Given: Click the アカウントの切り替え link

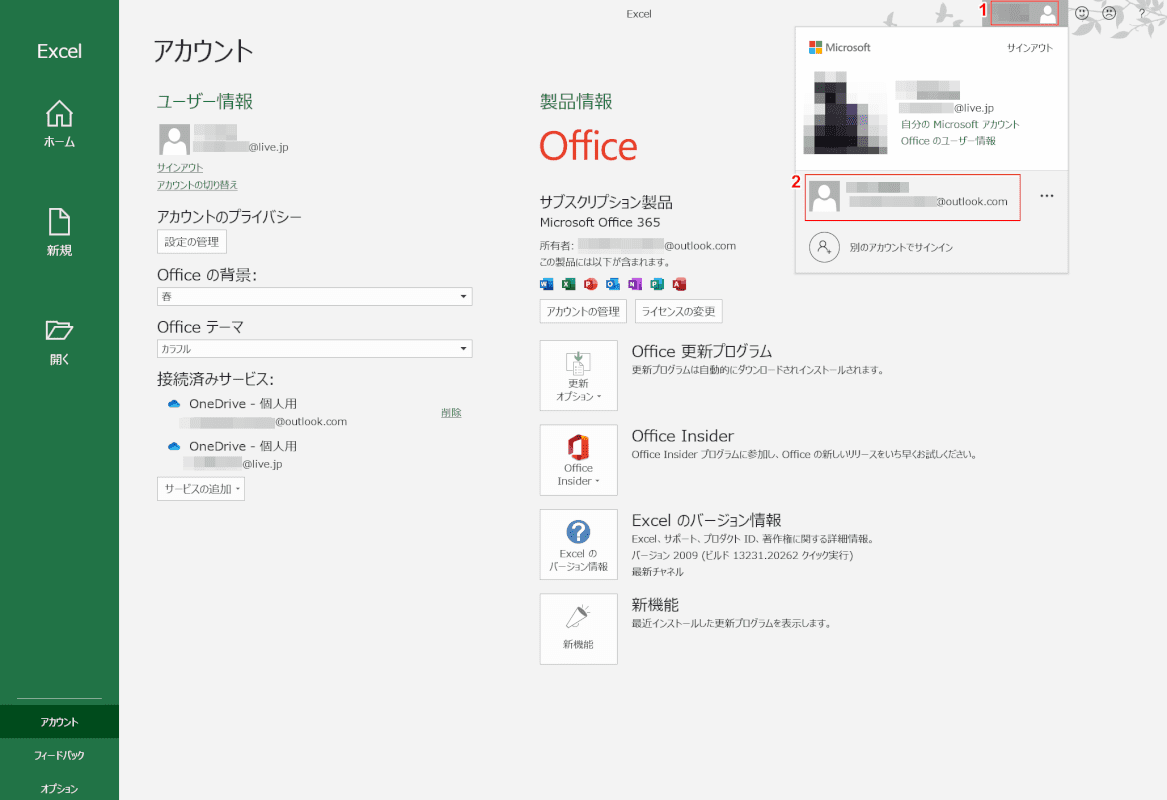Looking at the screenshot, I should (x=197, y=185).
